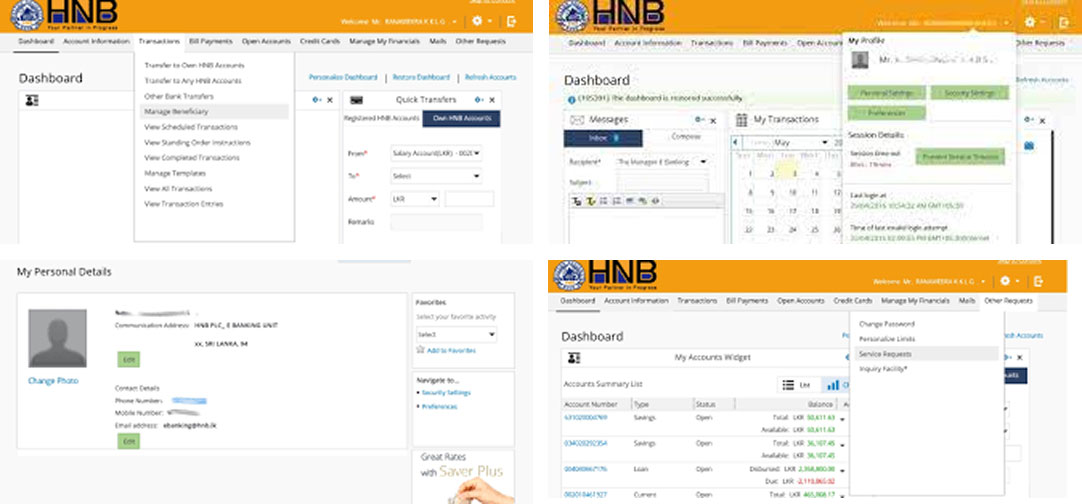Click Prevent Session Timeout button

pos(960,157)
